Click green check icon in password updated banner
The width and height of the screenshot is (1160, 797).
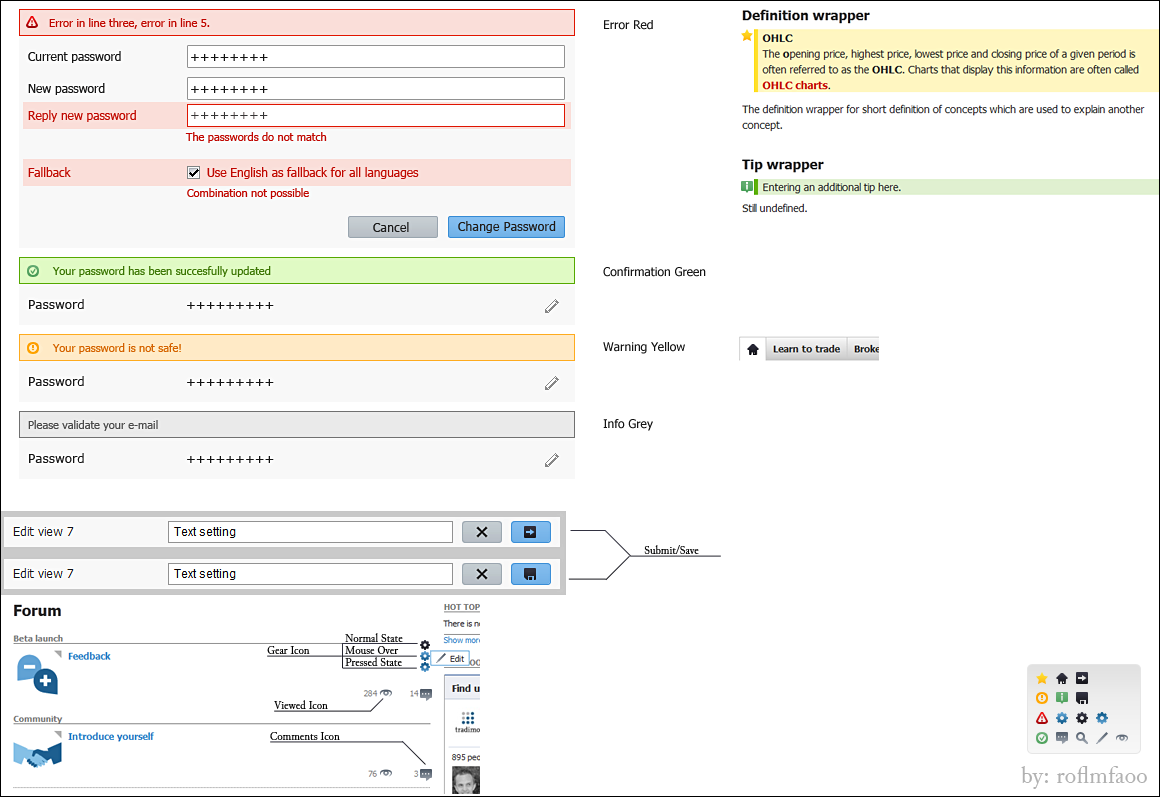pyautogui.click(x=33, y=271)
